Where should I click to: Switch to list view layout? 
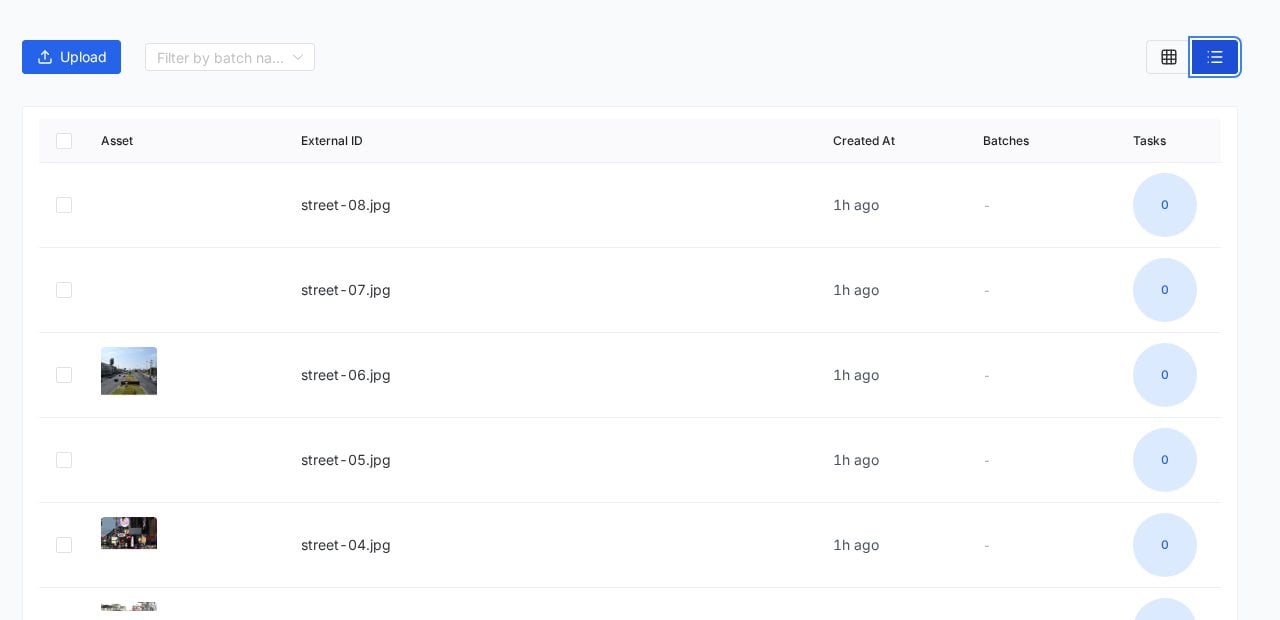coord(1215,57)
